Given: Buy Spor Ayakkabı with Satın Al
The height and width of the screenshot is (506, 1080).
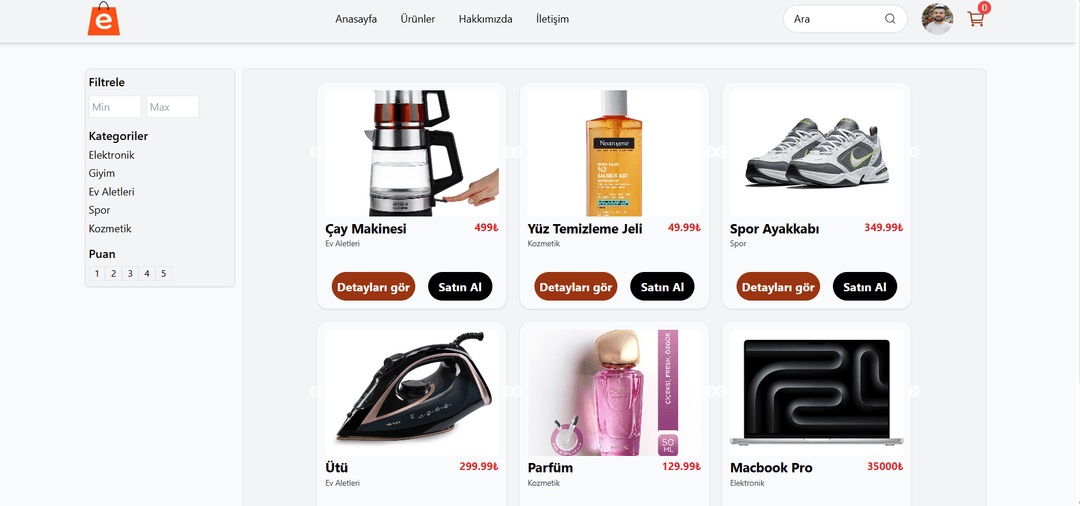Looking at the screenshot, I should (864, 286).
